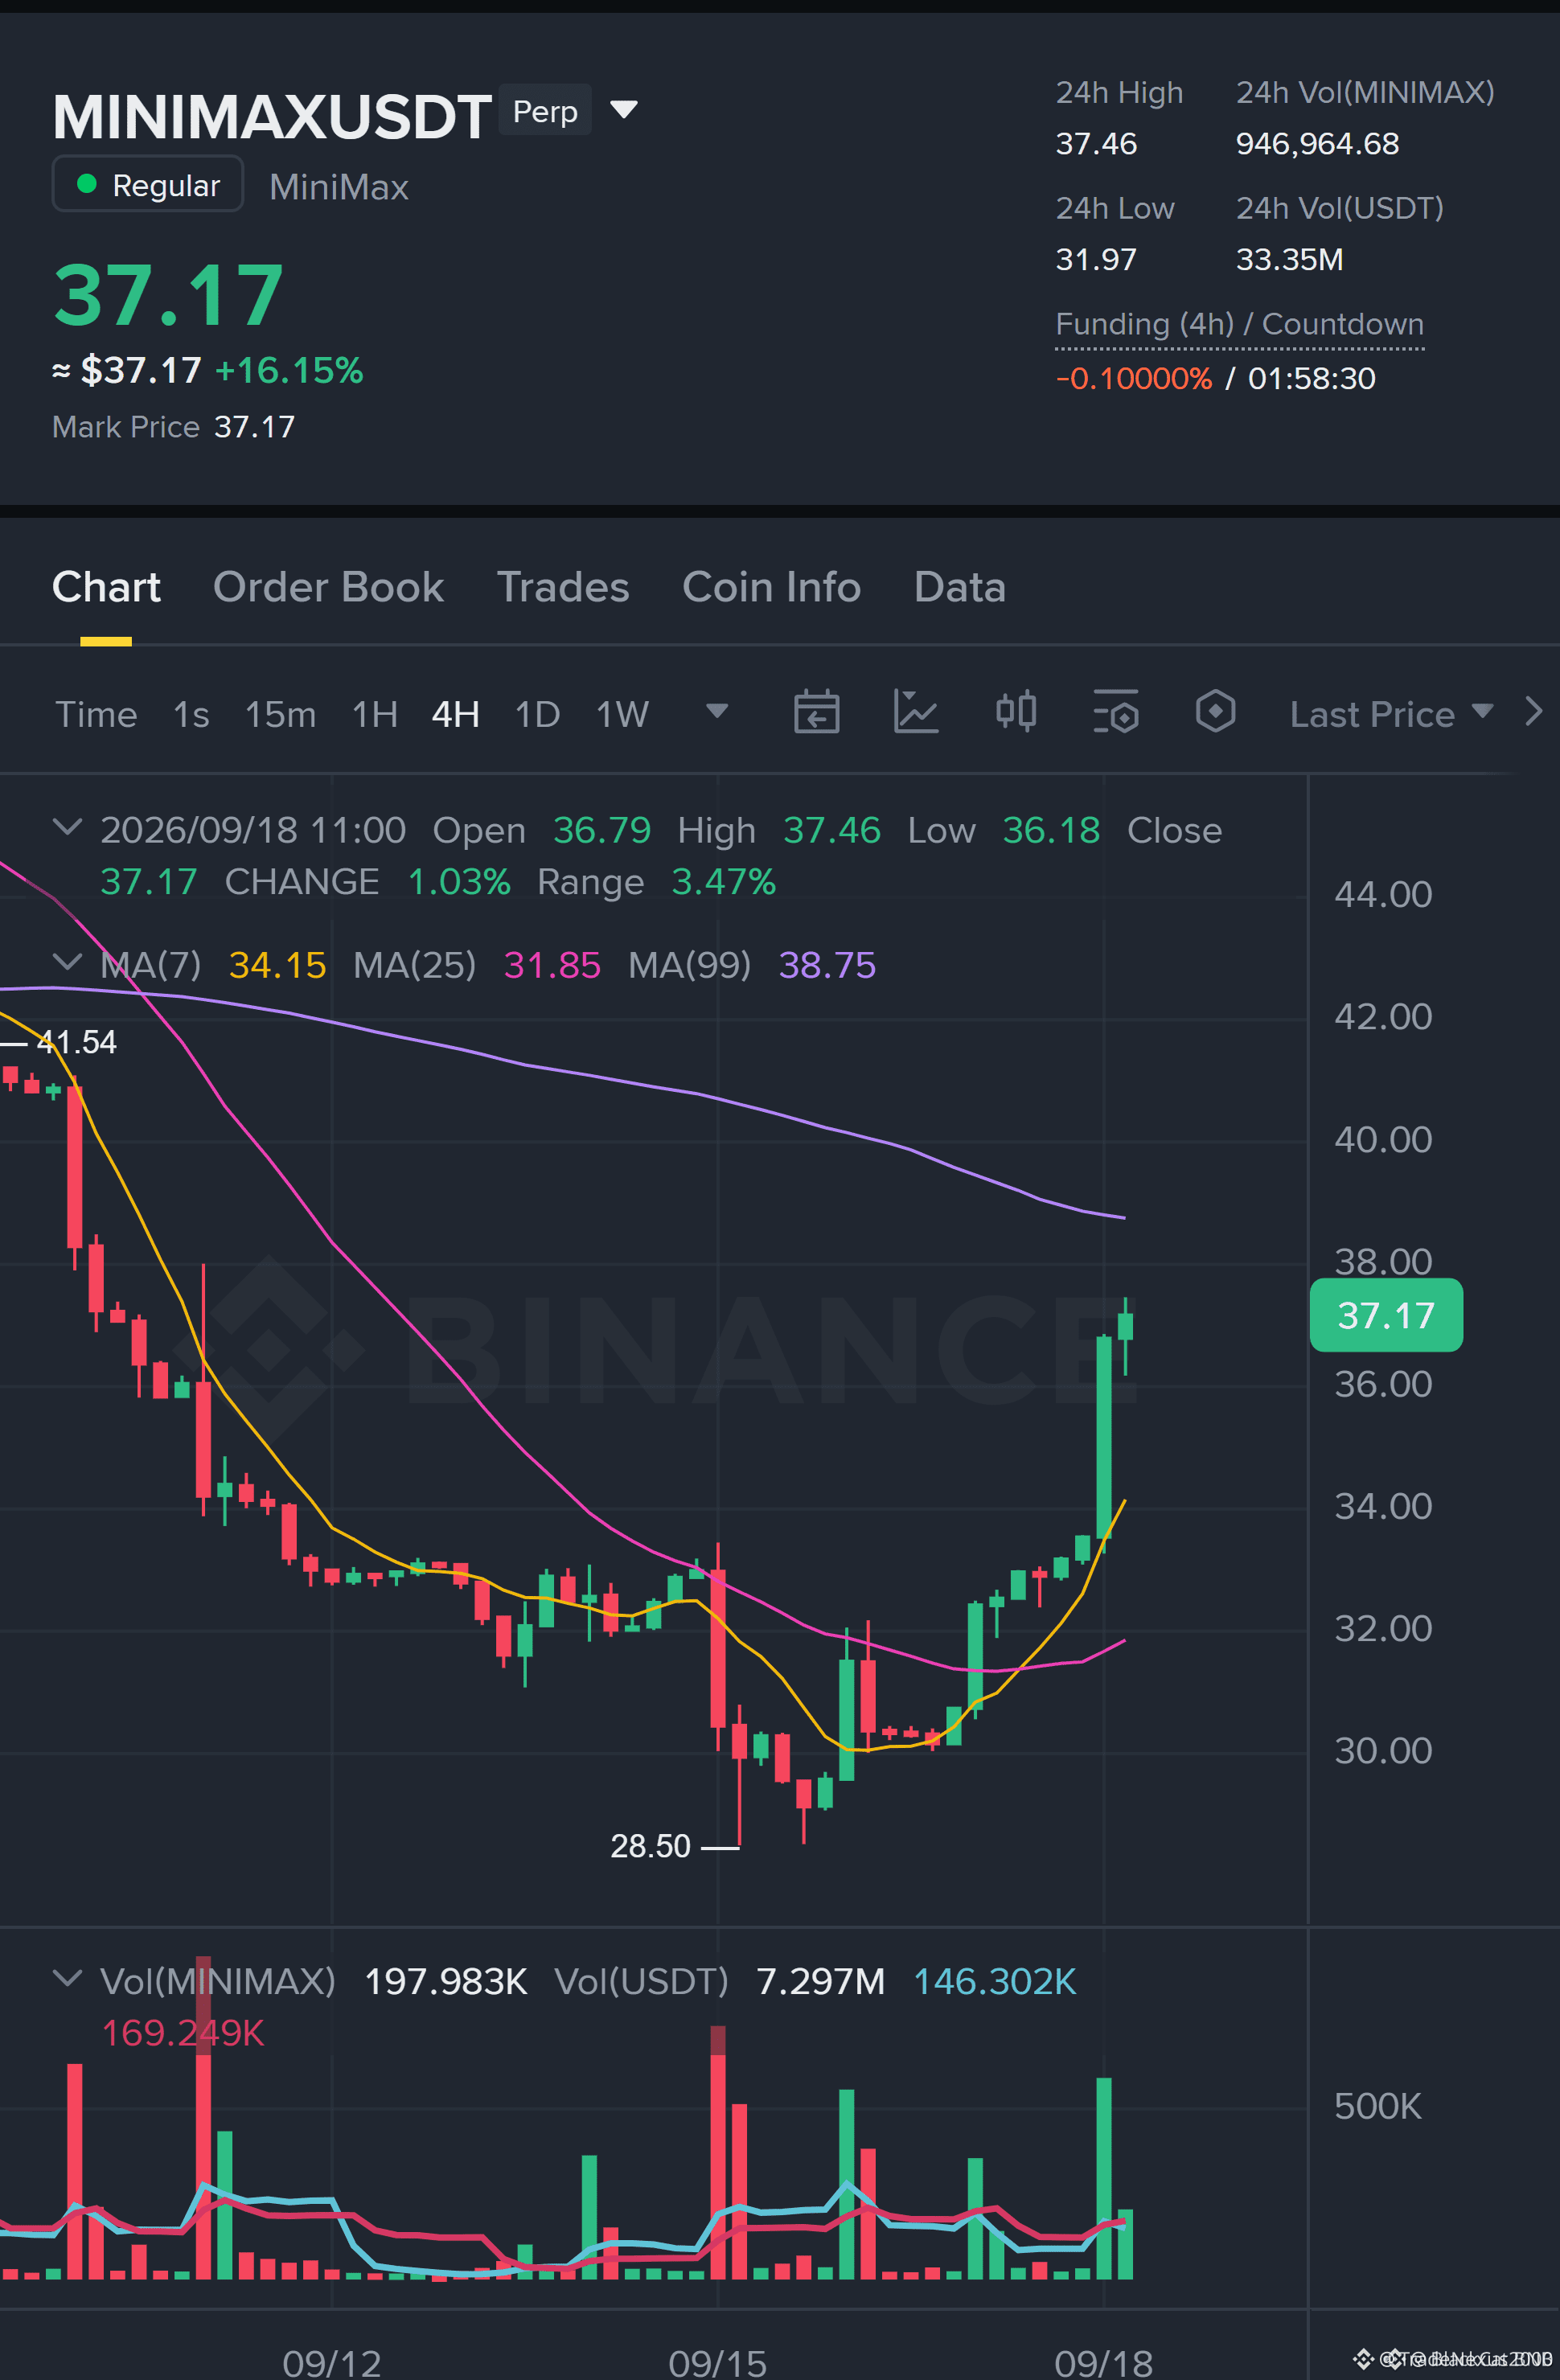
Task: Collapse the Vol(MINIMAX) indicator legend
Action: click(67, 1978)
